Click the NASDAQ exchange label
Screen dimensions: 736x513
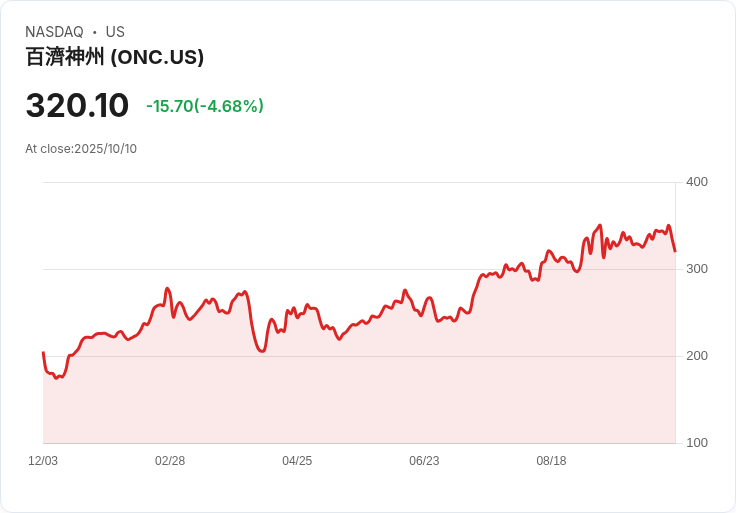(x=54, y=32)
